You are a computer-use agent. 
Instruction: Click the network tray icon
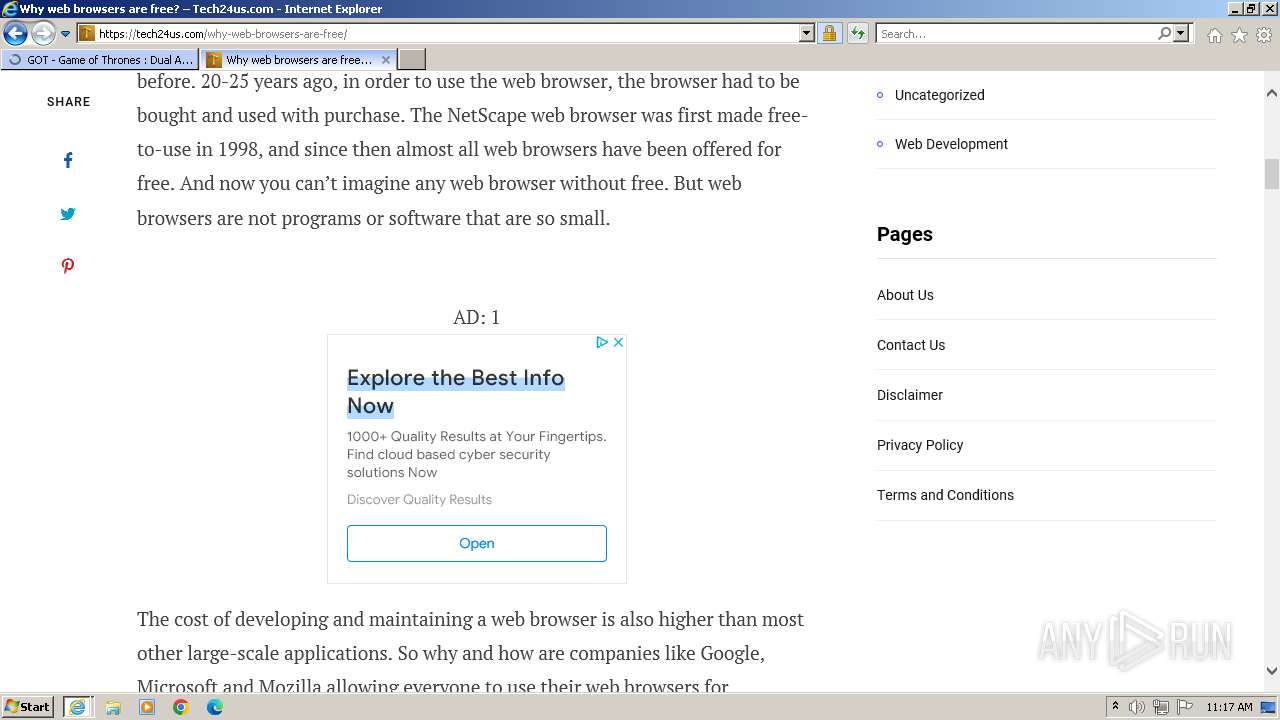point(1161,707)
